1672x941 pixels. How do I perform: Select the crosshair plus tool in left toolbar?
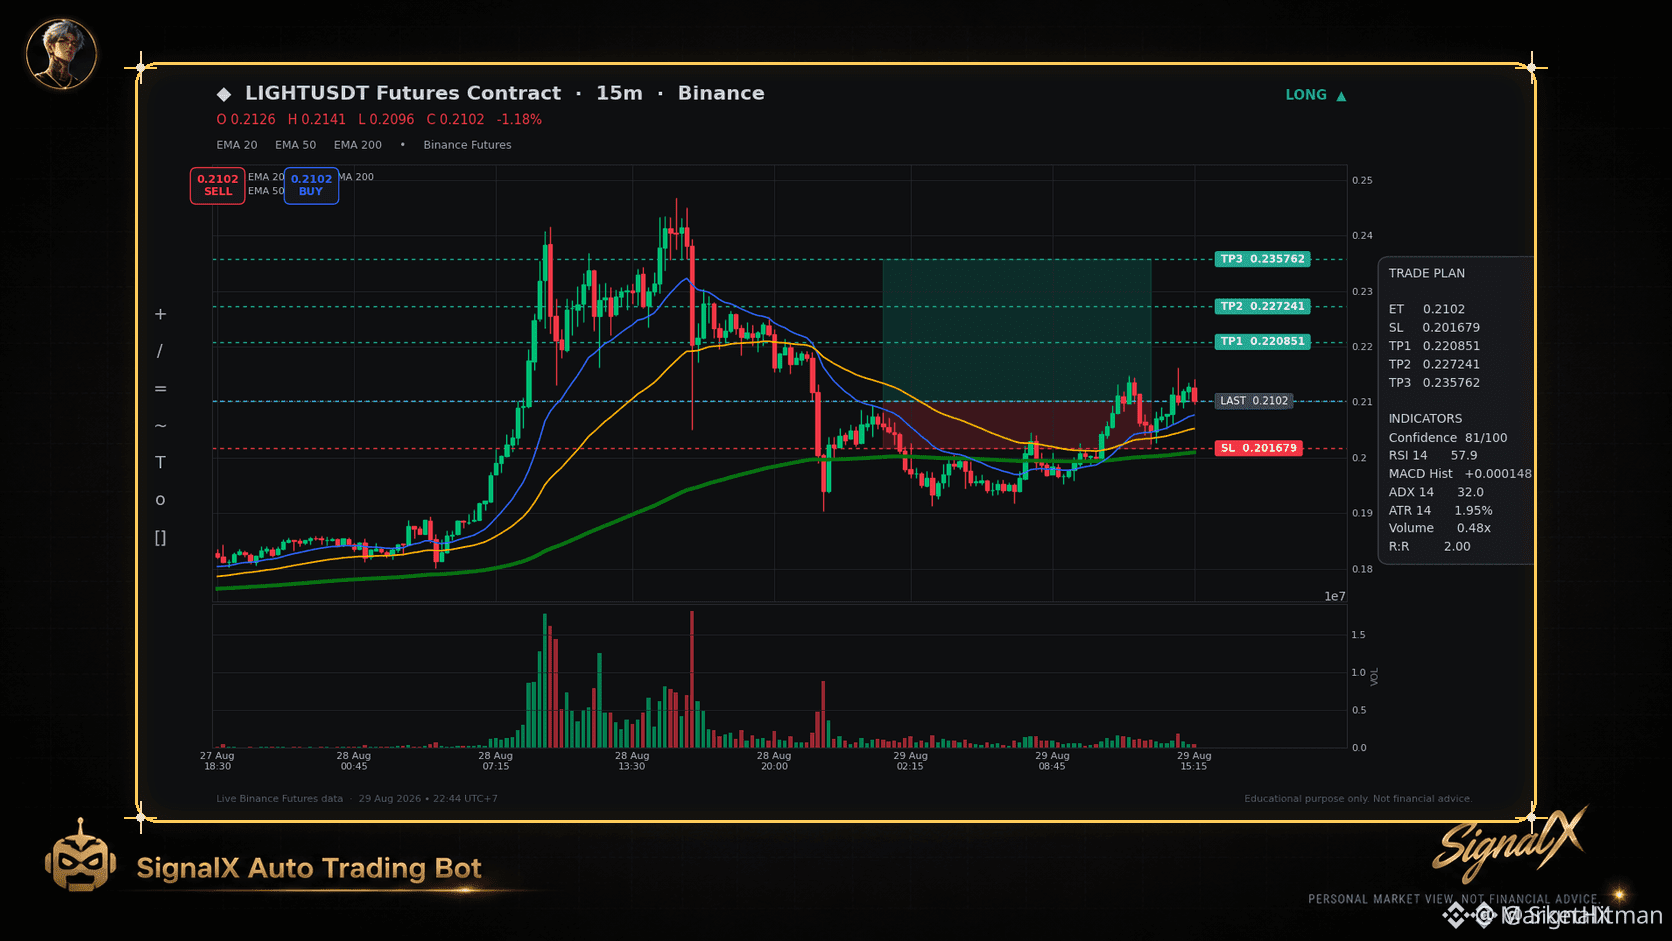click(160, 314)
